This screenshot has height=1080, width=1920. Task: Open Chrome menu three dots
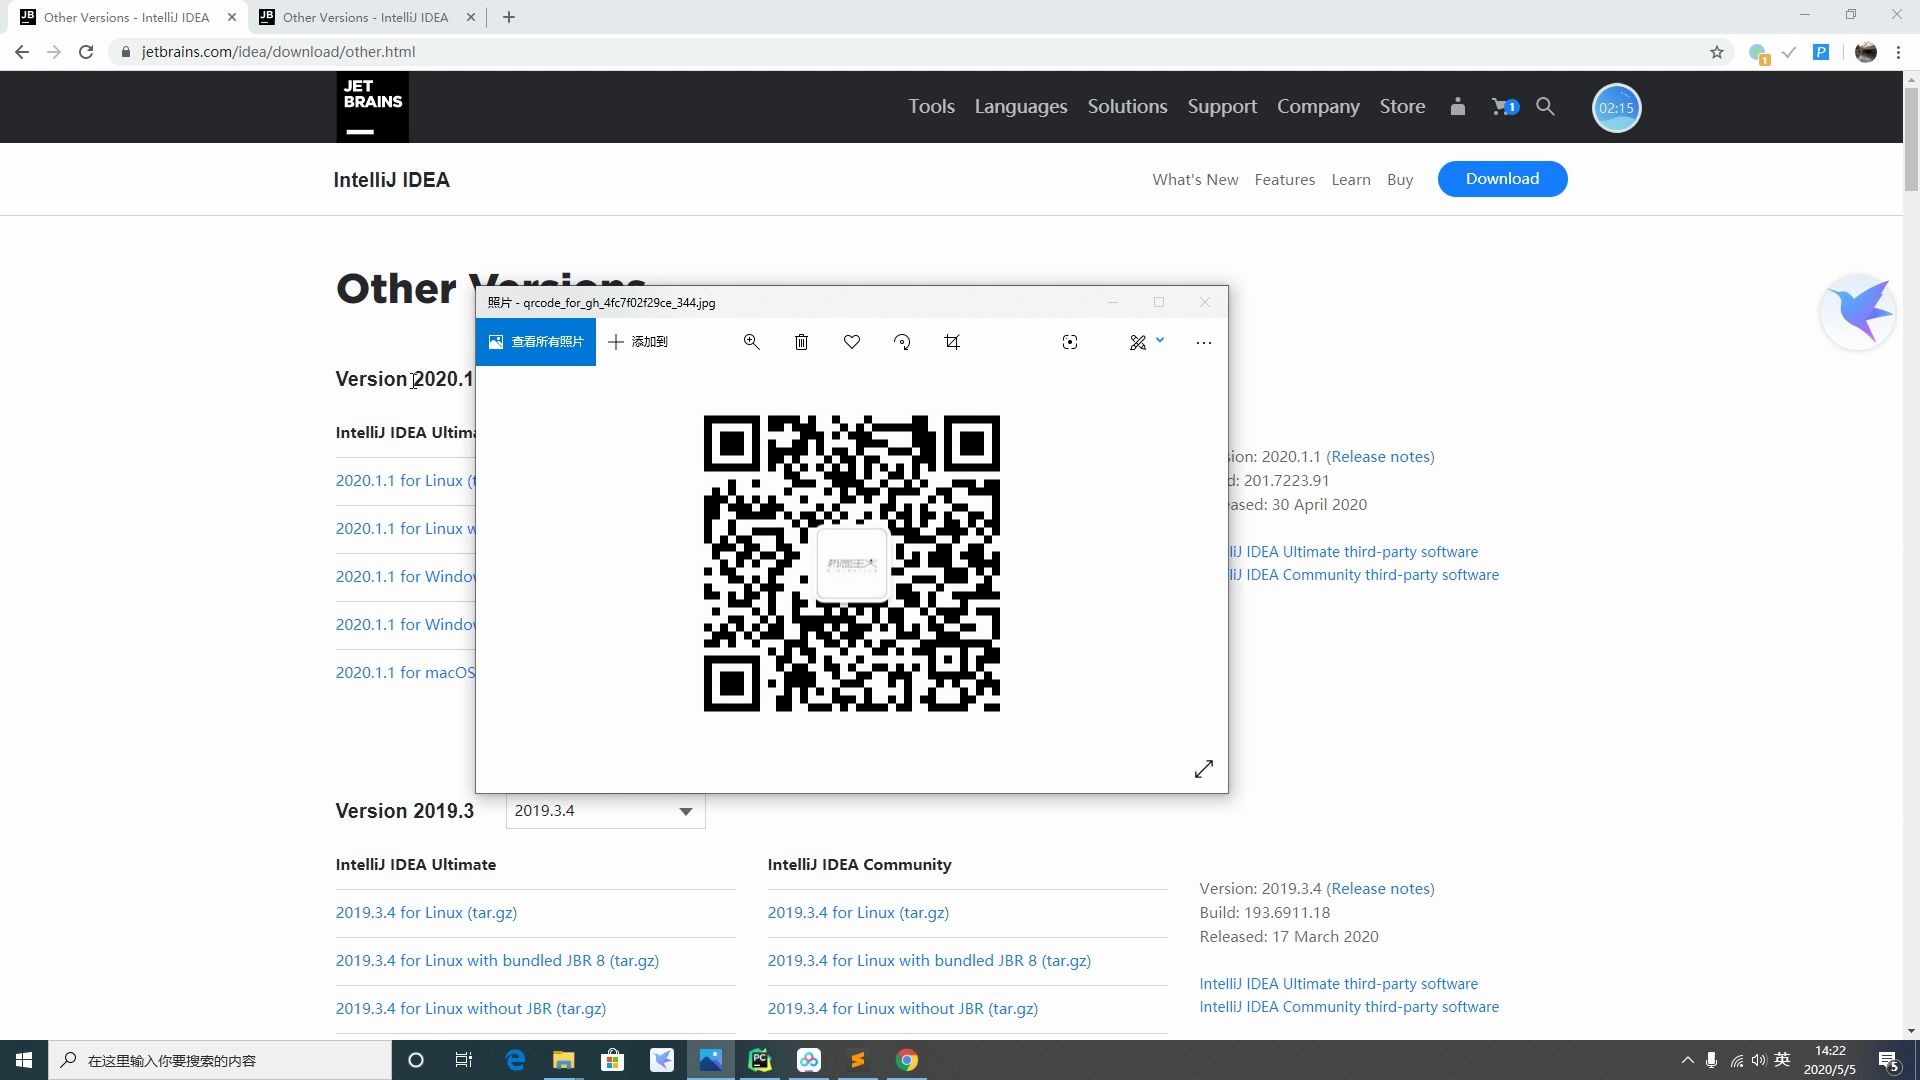[1898, 52]
